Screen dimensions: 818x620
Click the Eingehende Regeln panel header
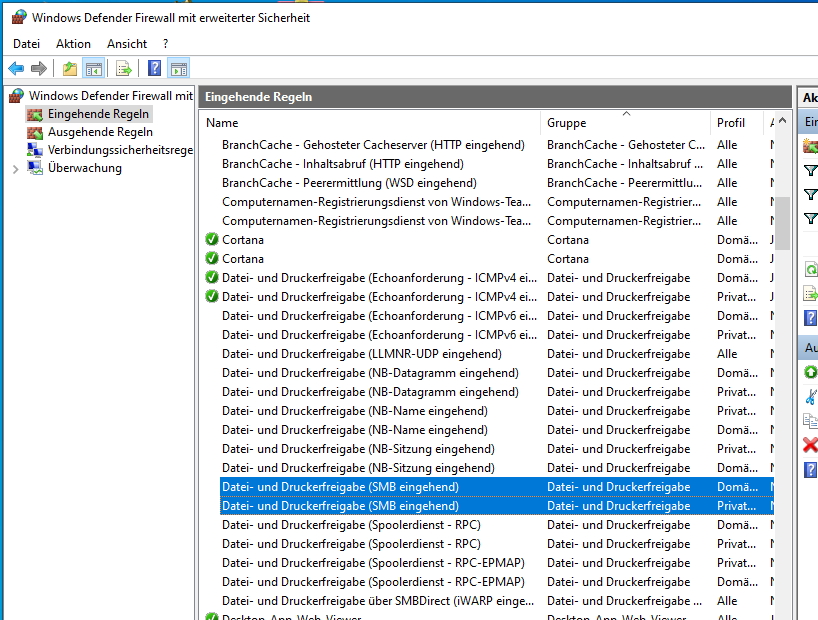click(495, 97)
